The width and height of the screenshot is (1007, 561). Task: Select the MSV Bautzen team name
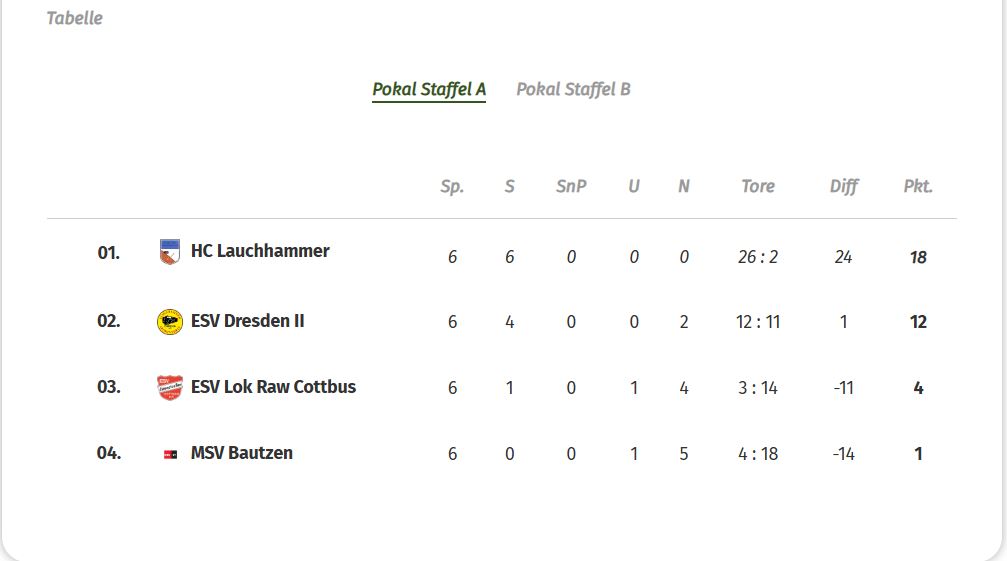click(x=242, y=453)
